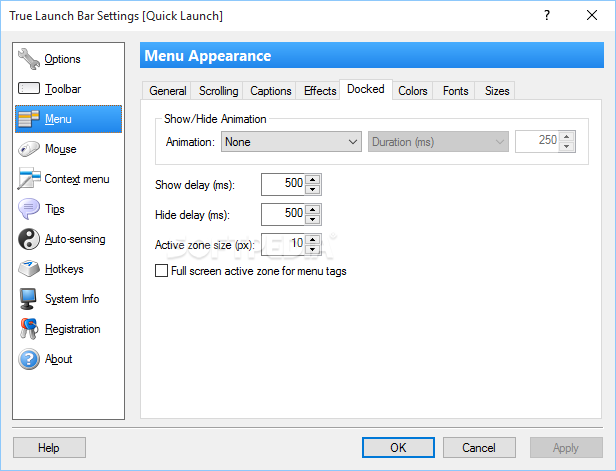This screenshot has width=616, height=471.
Task: Click the Active zone size field
Action: click(x=283, y=244)
